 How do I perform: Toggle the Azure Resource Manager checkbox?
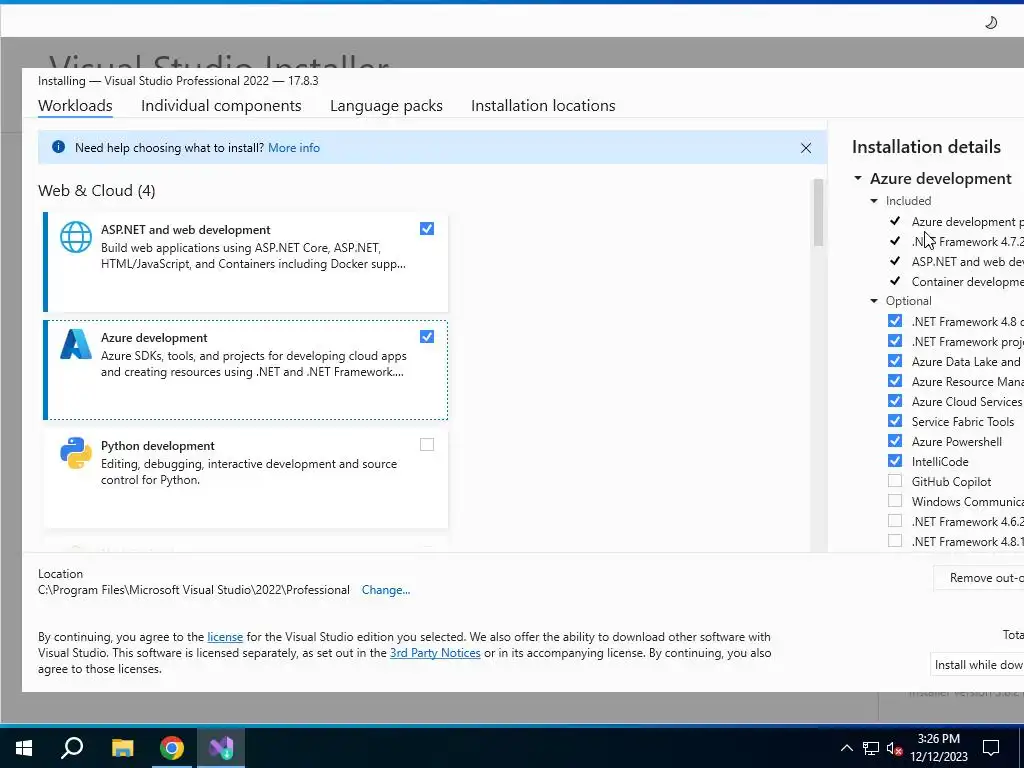[x=895, y=381]
